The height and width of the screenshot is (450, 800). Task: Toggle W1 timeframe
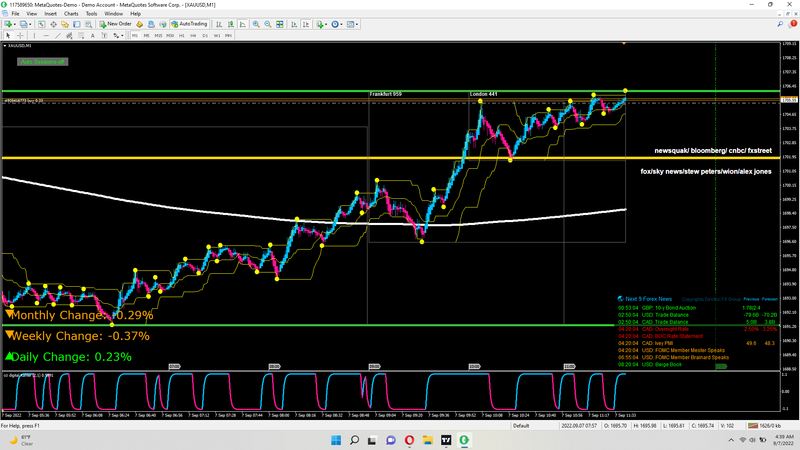(x=217, y=36)
